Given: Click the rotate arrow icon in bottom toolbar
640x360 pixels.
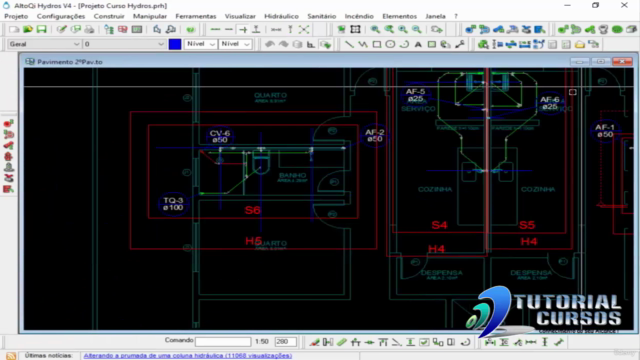Looking at the screenshot, I should pyautogui.click(x=466, y=342).
